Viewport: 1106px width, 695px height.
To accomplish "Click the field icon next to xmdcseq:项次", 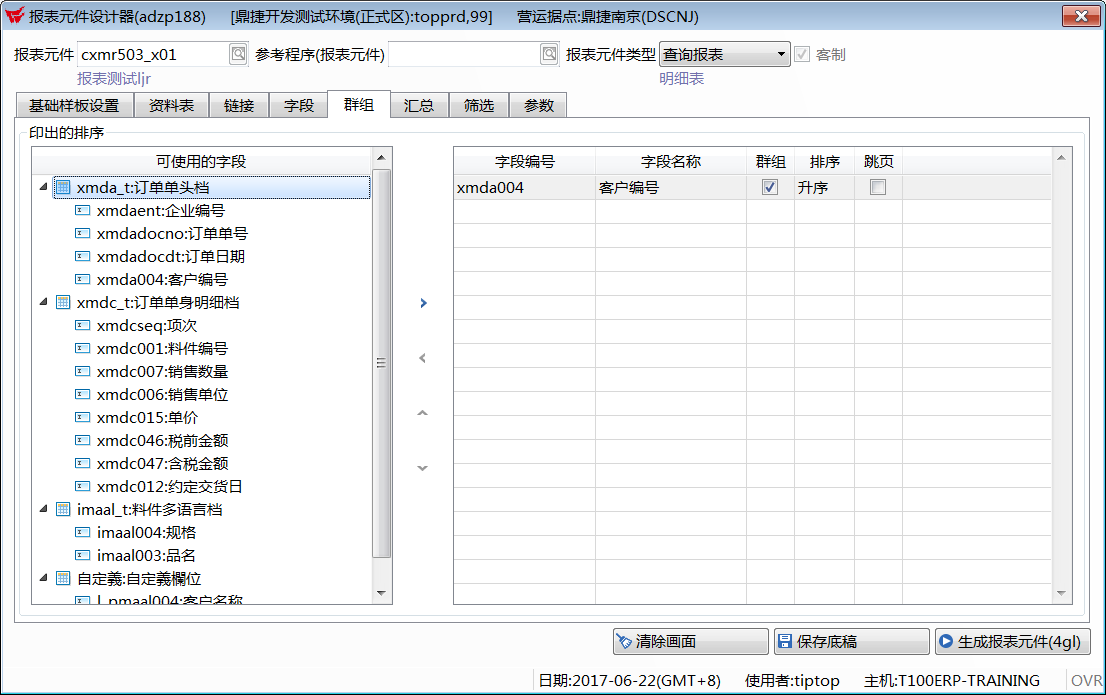I will pyautogui.click(x=83, y=325).
